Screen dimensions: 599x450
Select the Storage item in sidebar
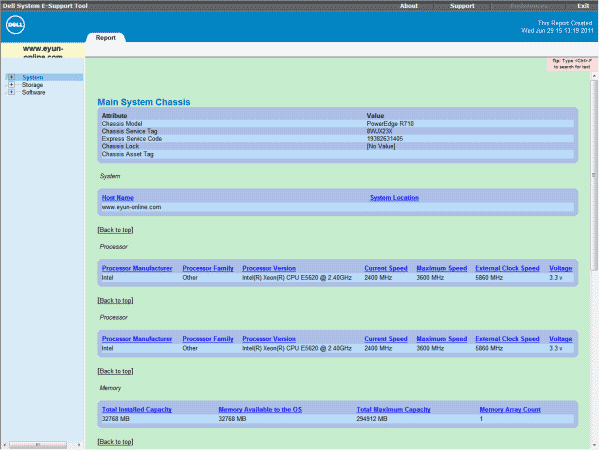click(x=32, y=85)
